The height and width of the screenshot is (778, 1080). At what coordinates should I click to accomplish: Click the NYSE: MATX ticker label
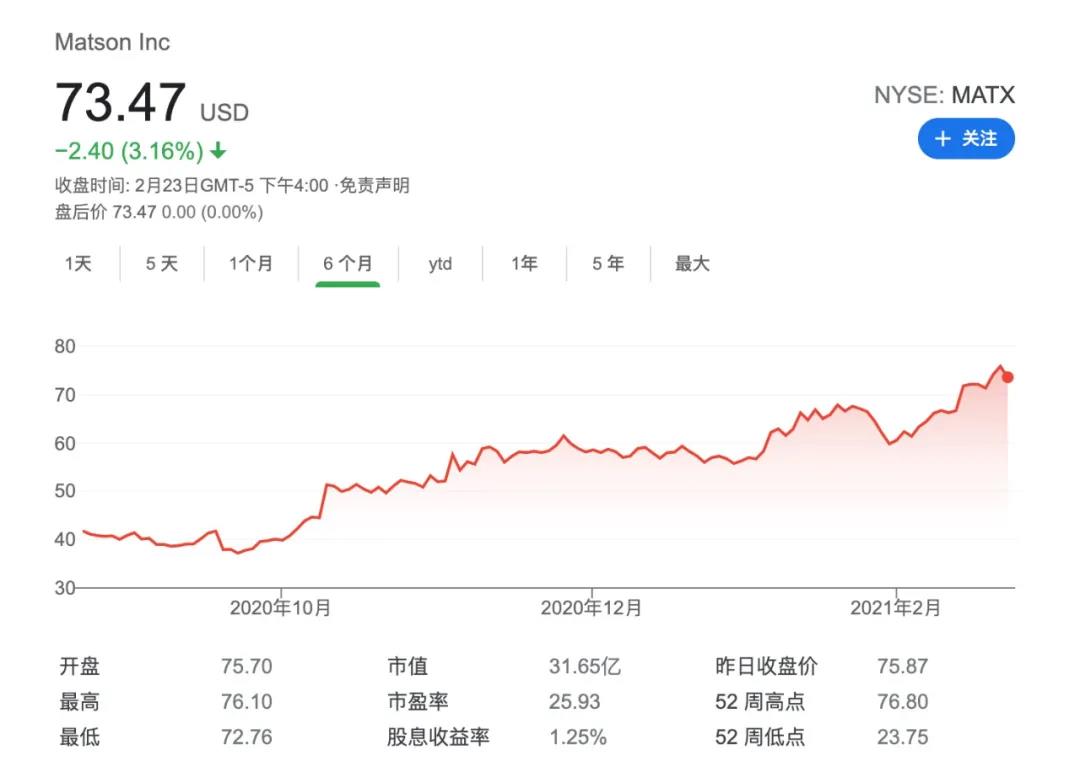(x=944, y=95)
